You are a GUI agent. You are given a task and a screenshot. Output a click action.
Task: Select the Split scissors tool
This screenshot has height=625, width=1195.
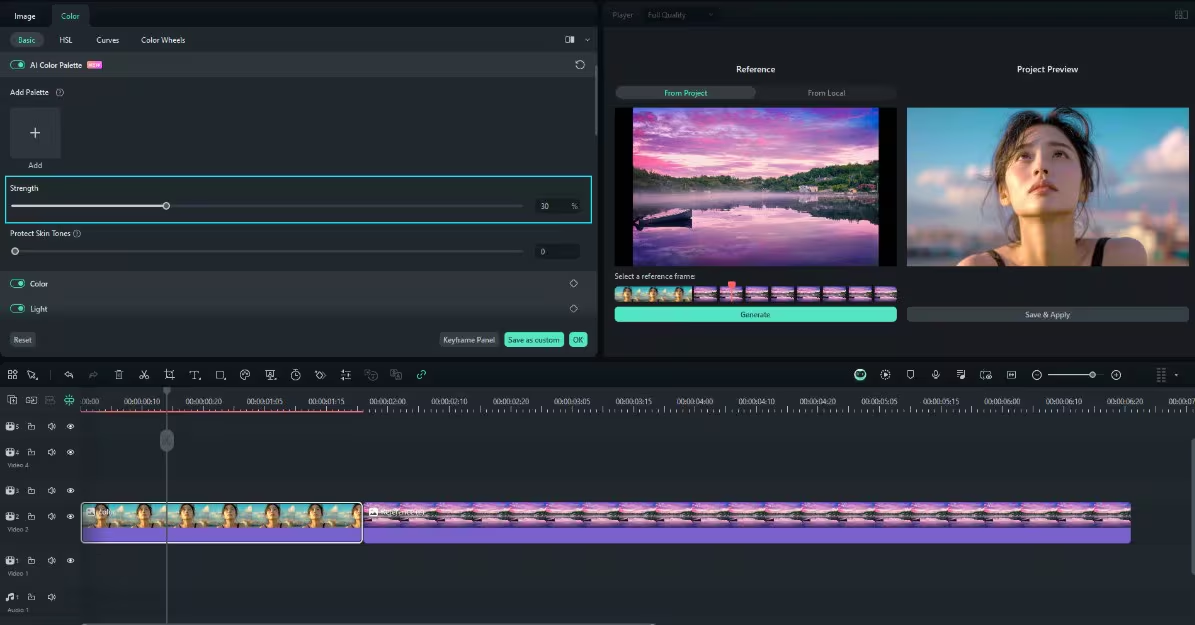[x=144, y=375]
